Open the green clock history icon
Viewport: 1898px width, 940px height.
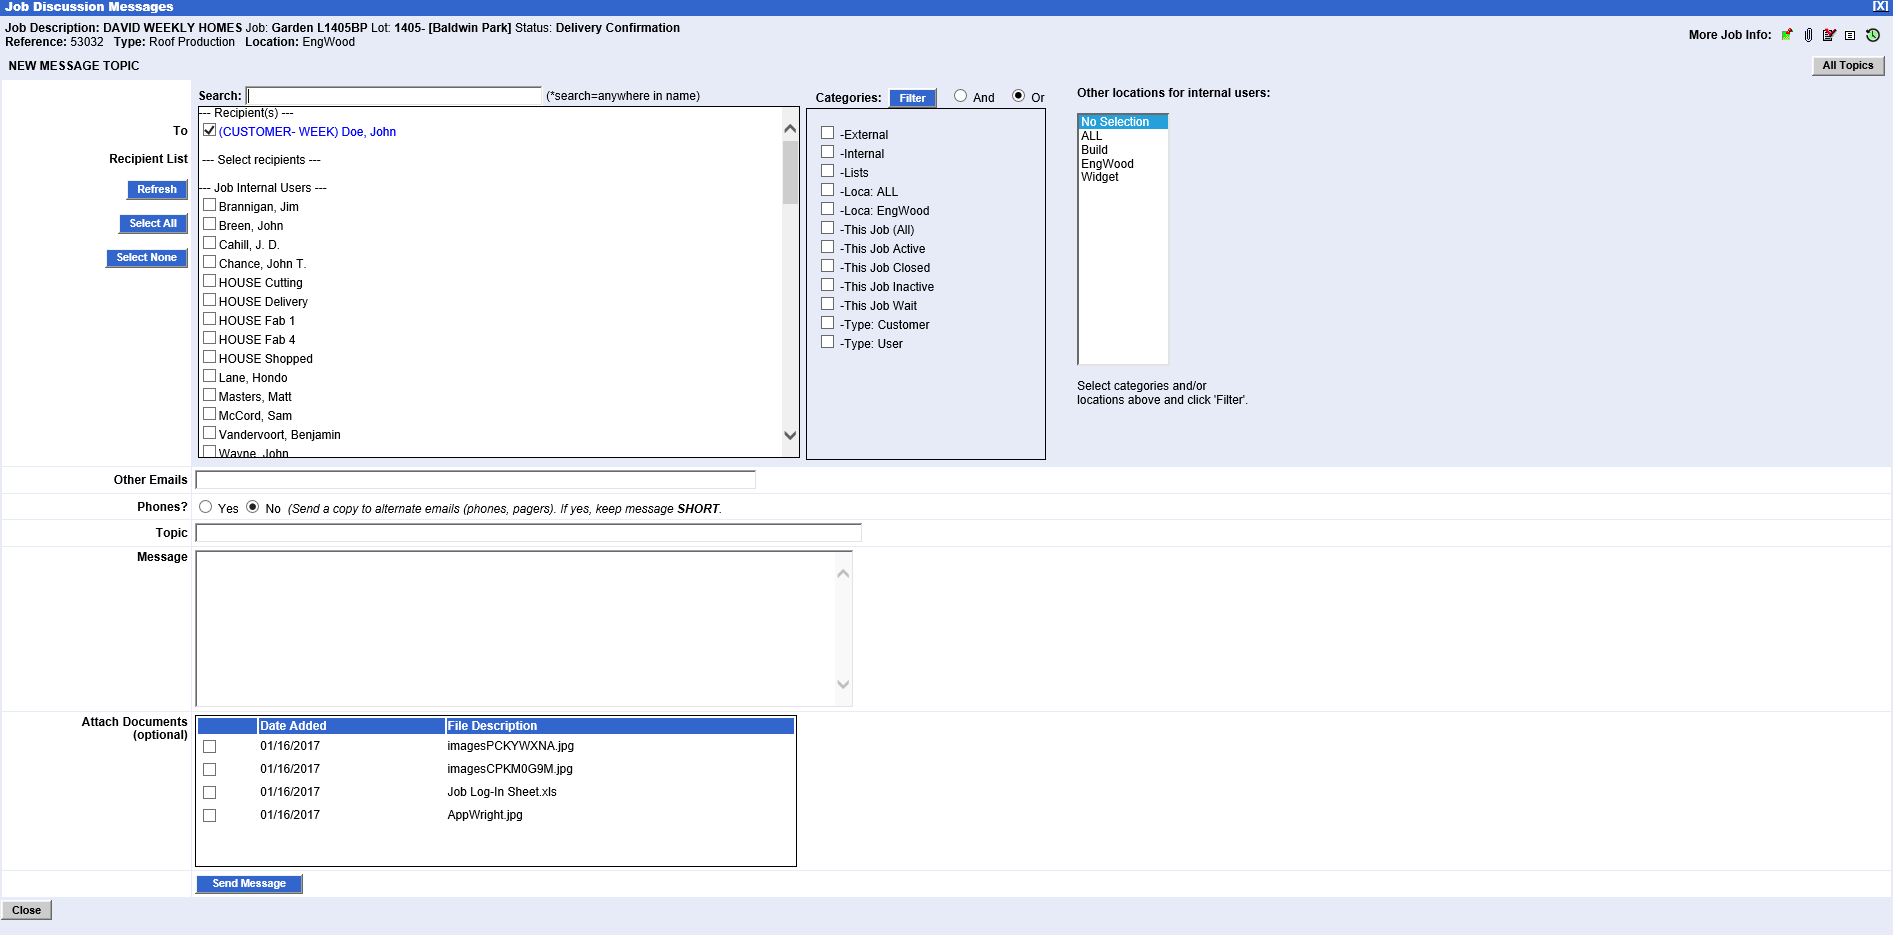click(x=1873, y=35)
